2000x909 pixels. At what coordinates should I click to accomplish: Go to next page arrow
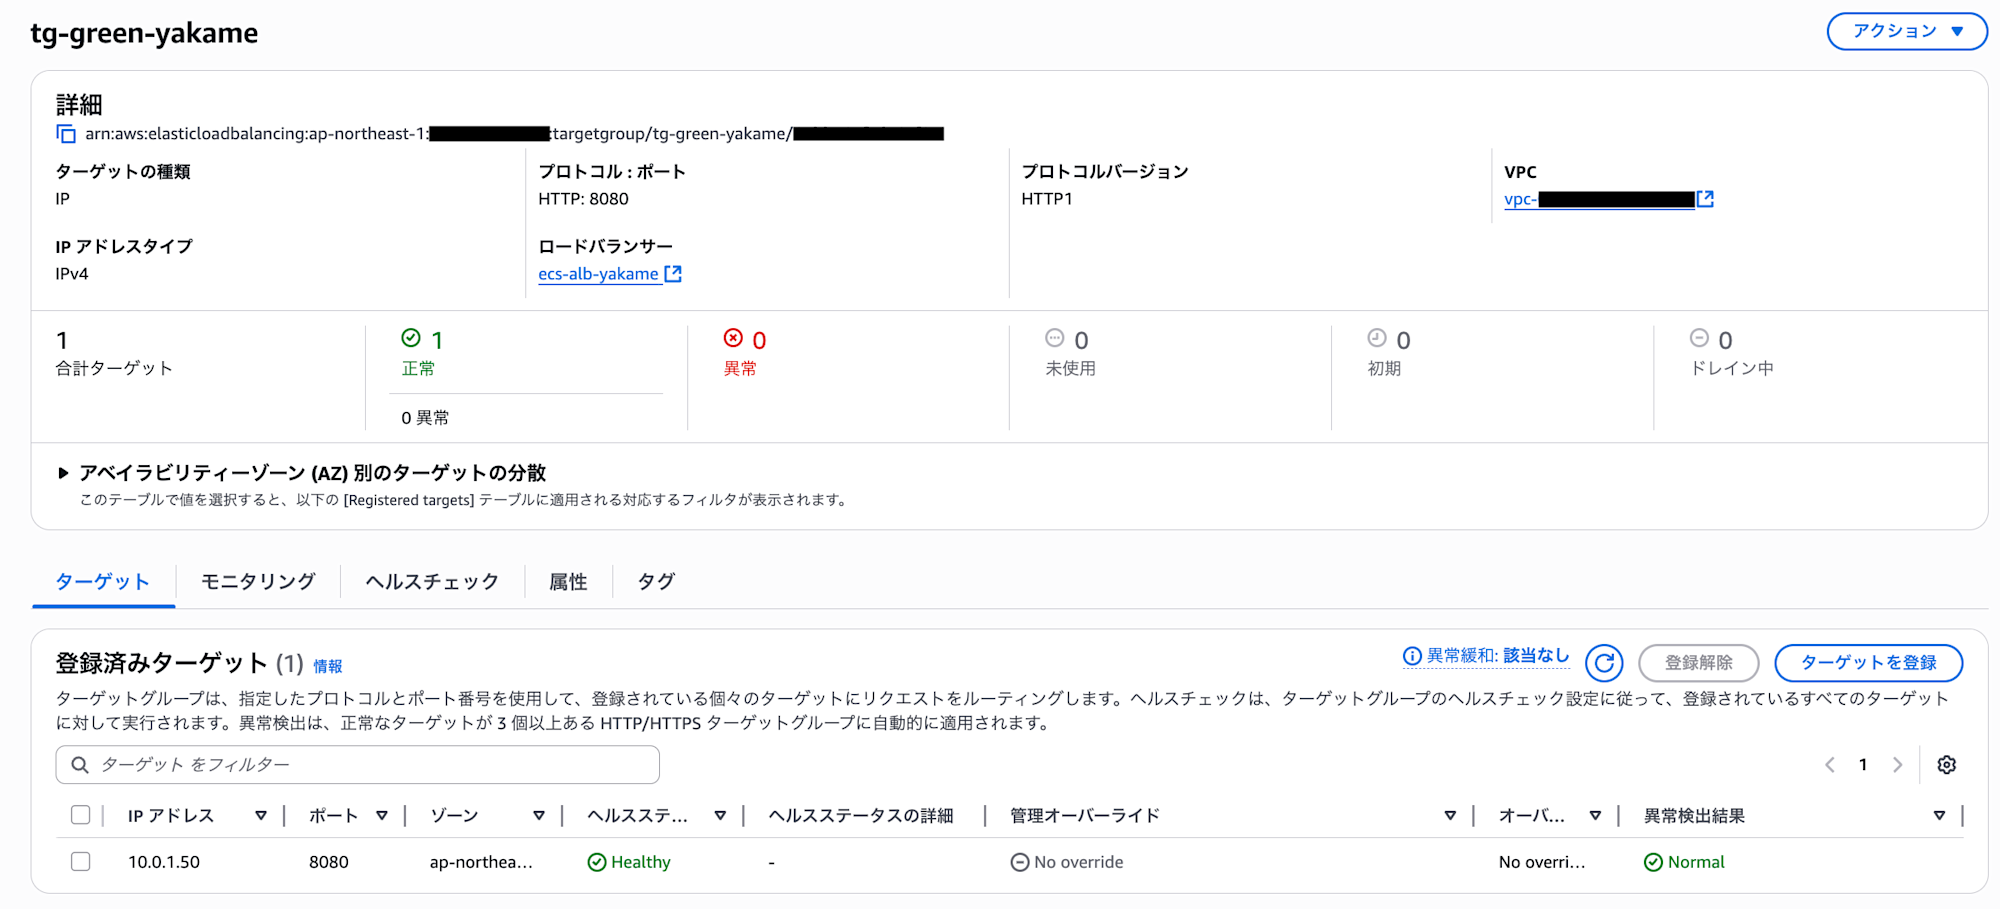pos(1897,765)
